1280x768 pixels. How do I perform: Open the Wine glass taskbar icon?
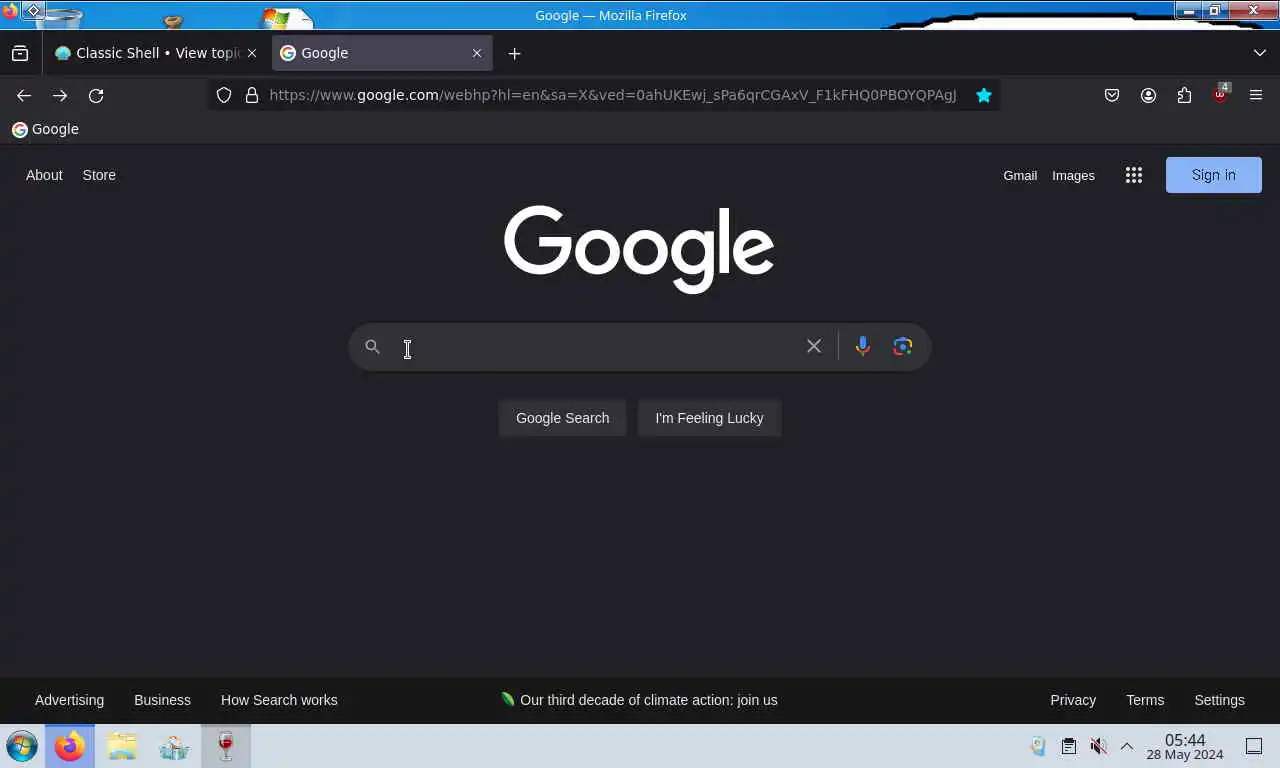pyautogui.click(x=226, y=746)
